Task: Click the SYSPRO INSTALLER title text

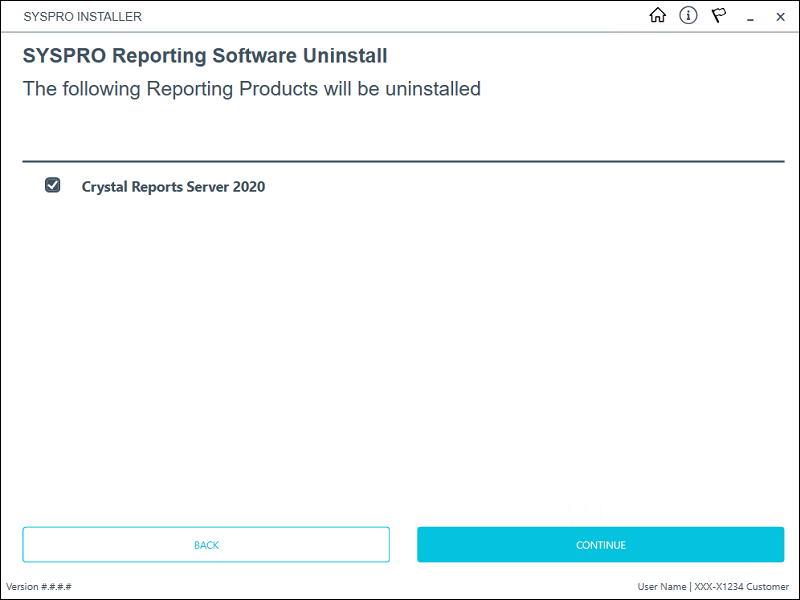Action: (82, 17)
